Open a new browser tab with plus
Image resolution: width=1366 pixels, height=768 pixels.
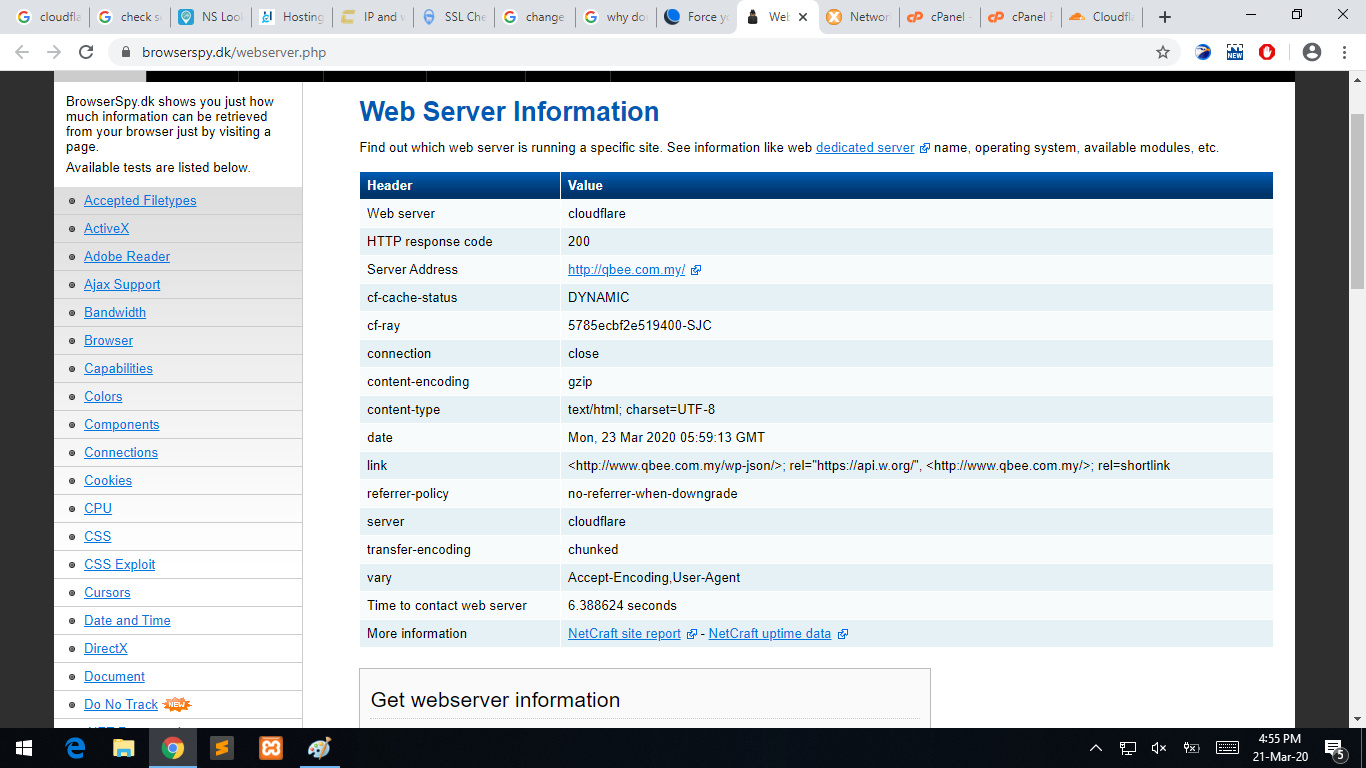[x=1165, y=17]
